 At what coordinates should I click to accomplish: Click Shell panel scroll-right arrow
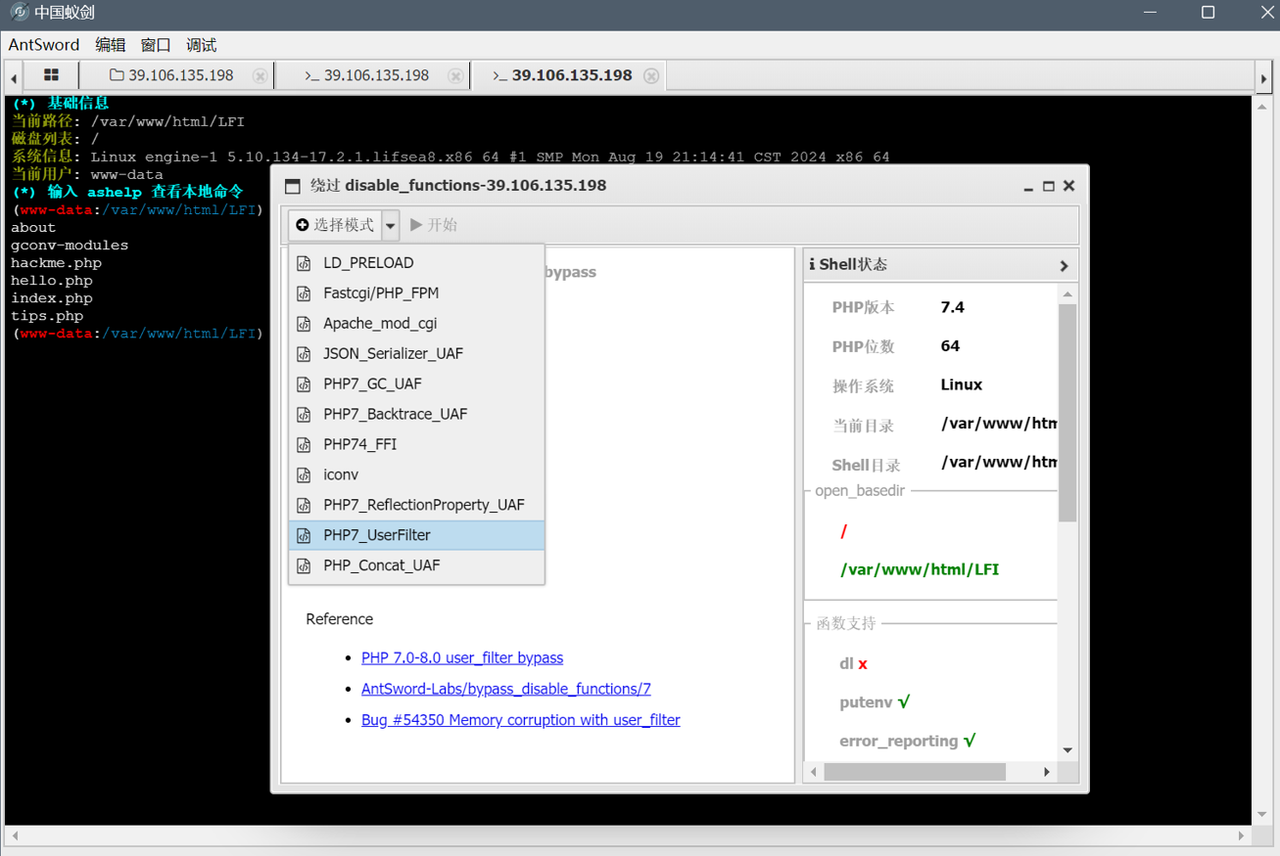1047,772
